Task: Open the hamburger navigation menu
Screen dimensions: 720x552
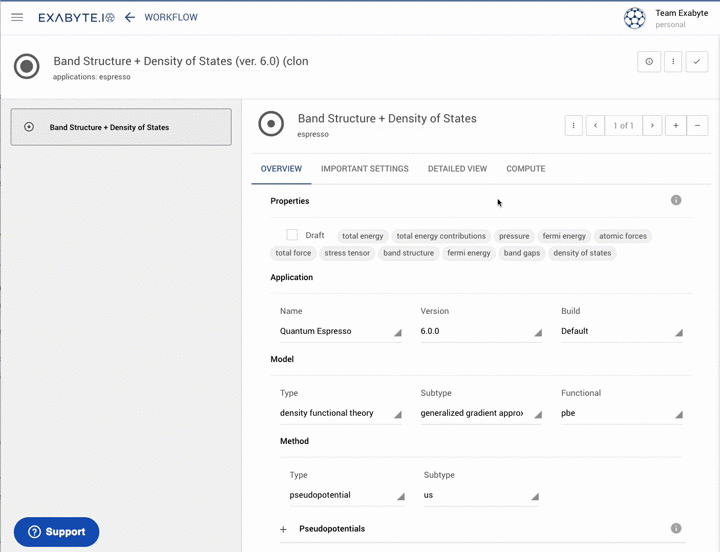Action: (x=17, y=17)
